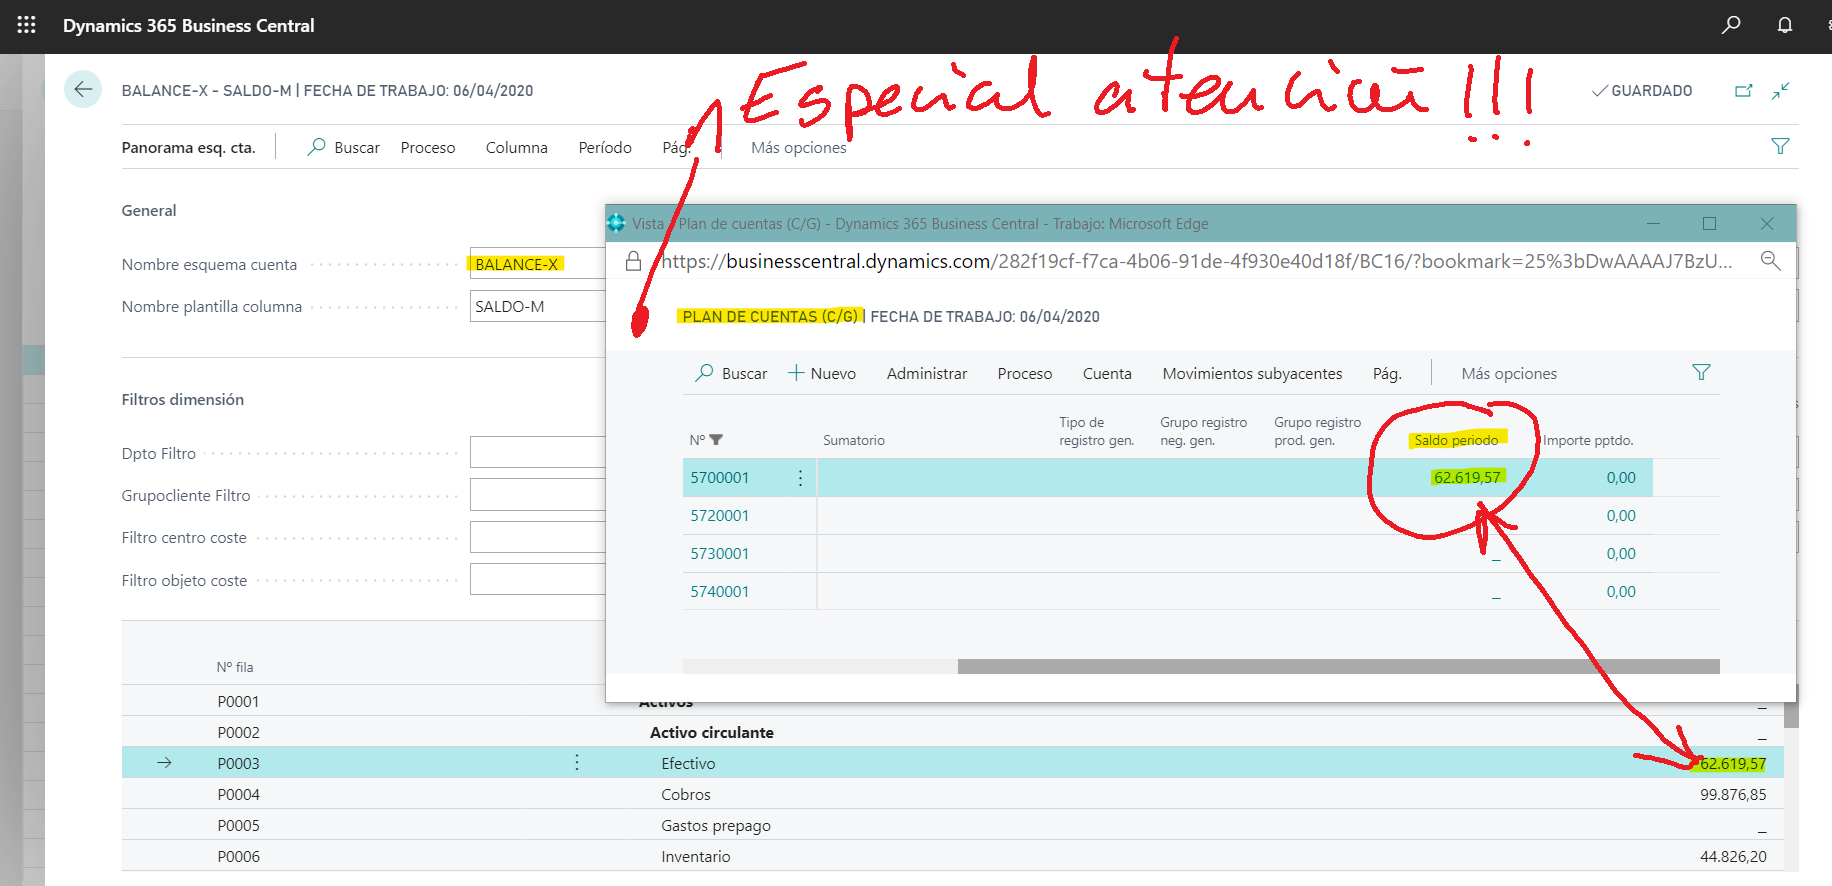Click the search magnifier in top bar
Image resolution: width=1832 pixels, height=886 pixels.
1731,25
